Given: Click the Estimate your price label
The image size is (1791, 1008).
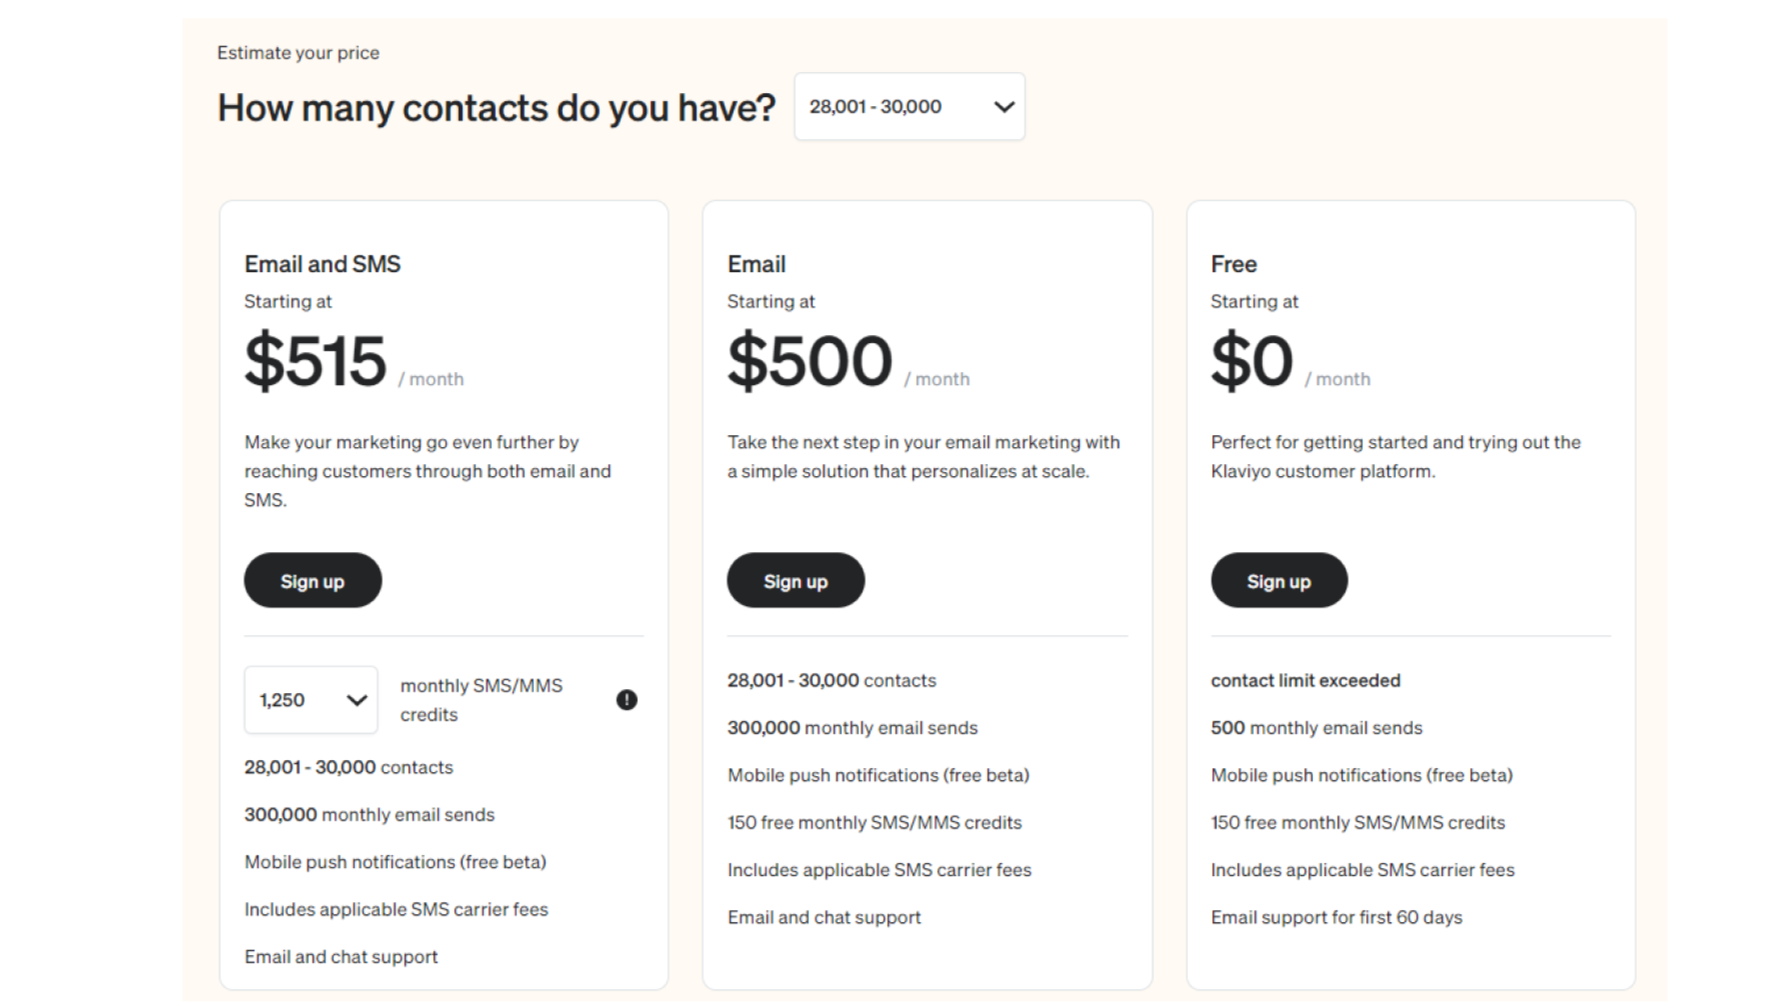Looking at the screenshot, I should [298, 53].
